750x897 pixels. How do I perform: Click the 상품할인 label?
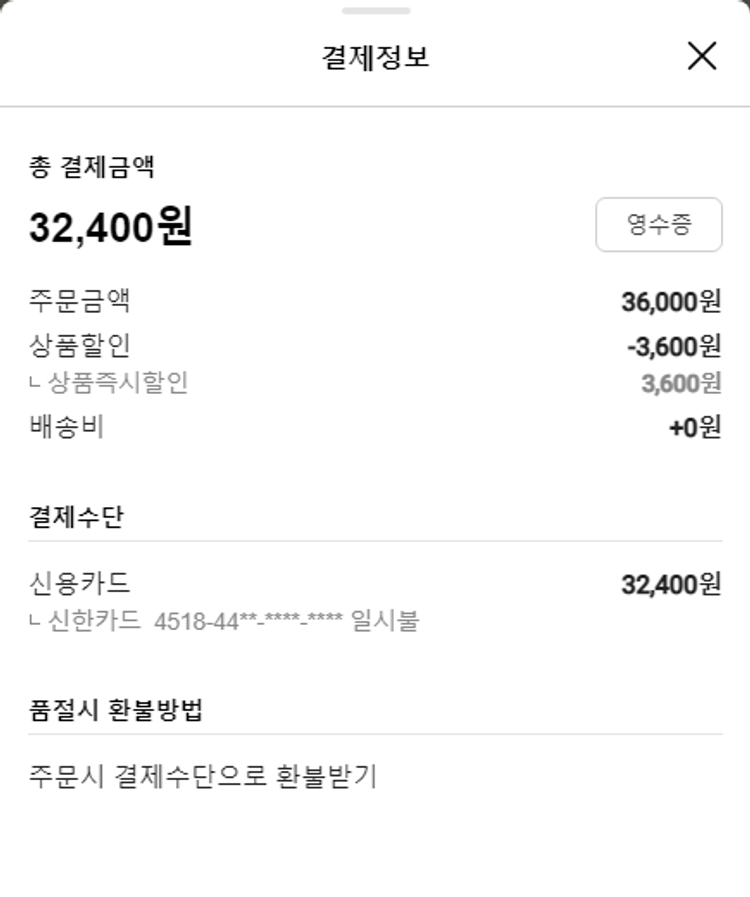coord(80,345)
